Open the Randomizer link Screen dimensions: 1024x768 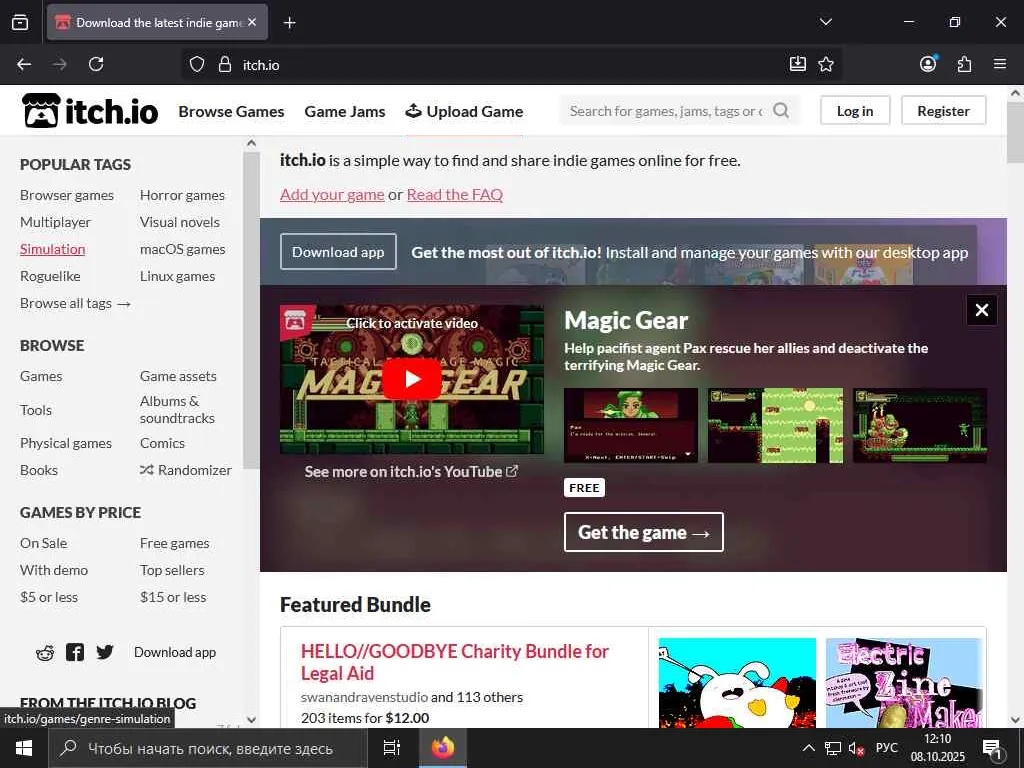point(185,470)
